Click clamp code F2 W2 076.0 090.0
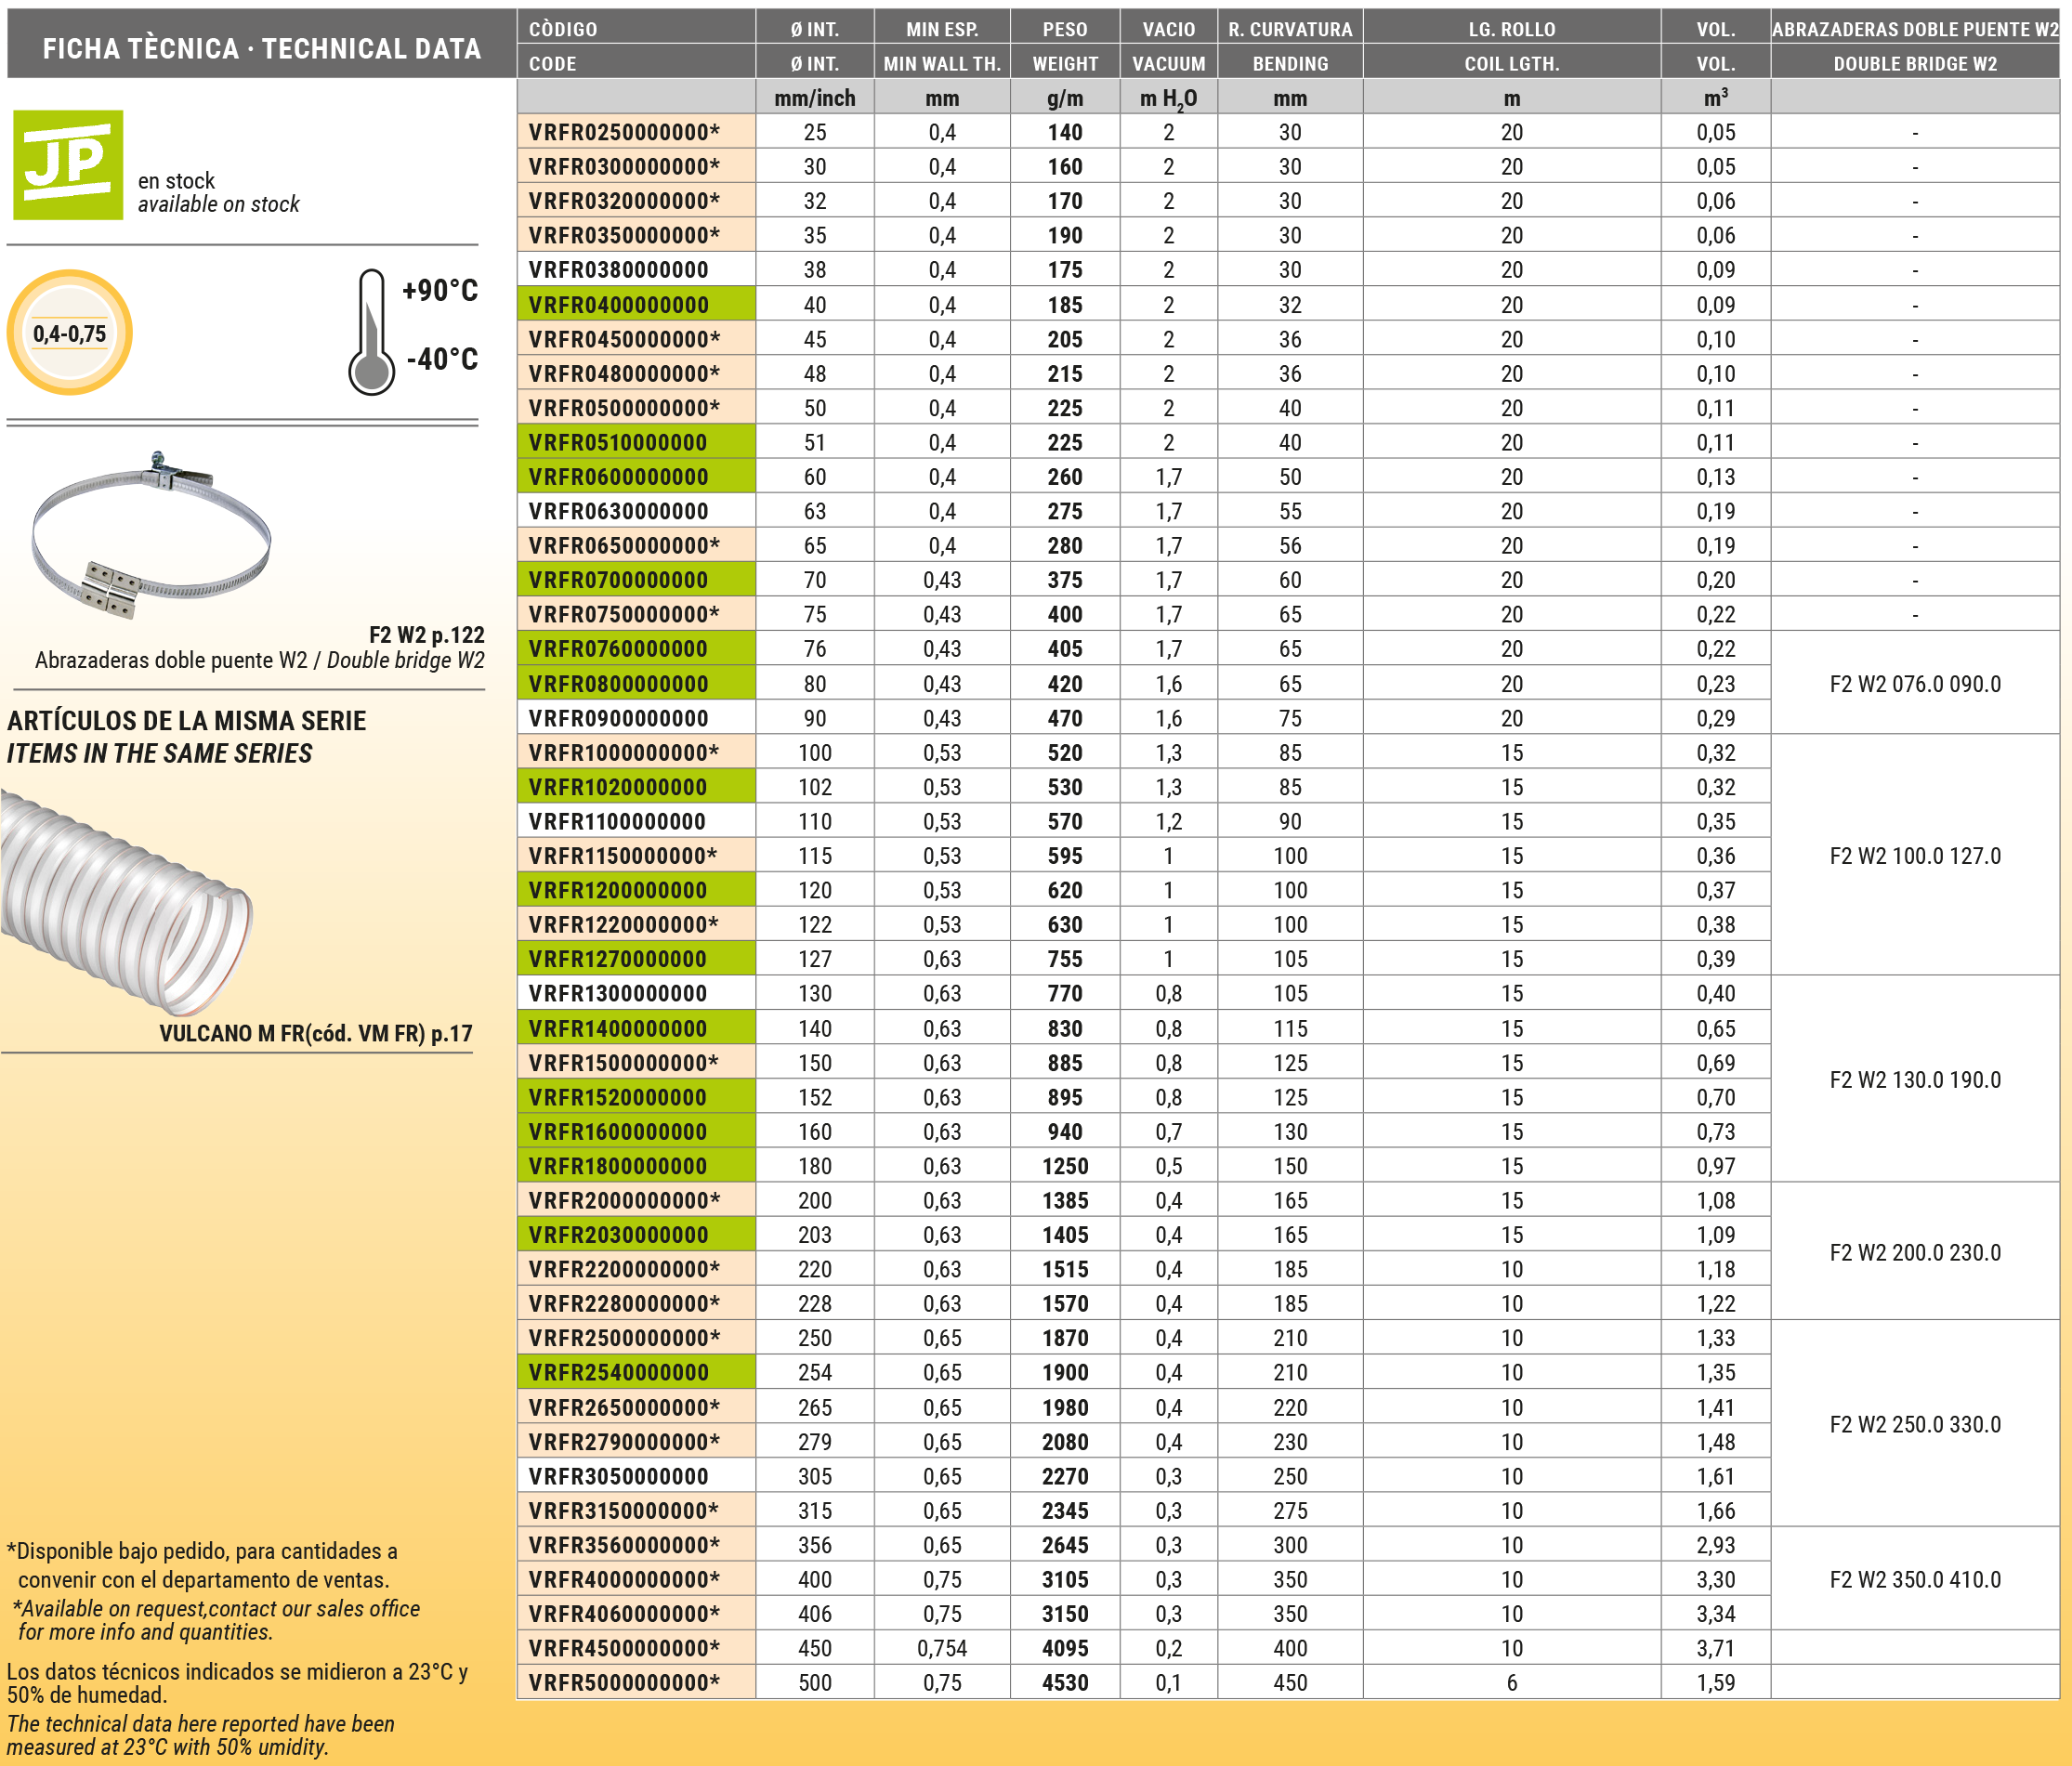This screenshot has width=2072, height=1766. pyautogui.click(x=1914, y=684)
